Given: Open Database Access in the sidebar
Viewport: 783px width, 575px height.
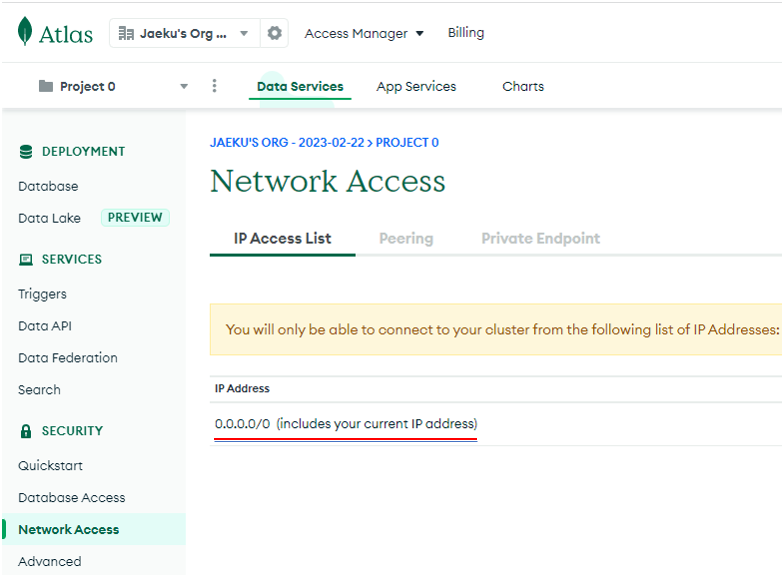Looking at the screenshot, I should [72, 498].
